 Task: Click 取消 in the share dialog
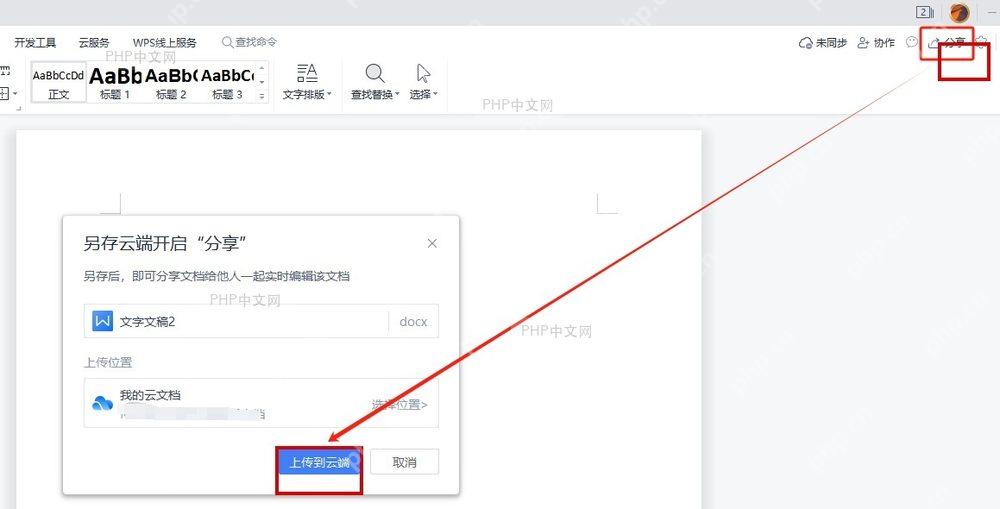(x=404, y=462)
